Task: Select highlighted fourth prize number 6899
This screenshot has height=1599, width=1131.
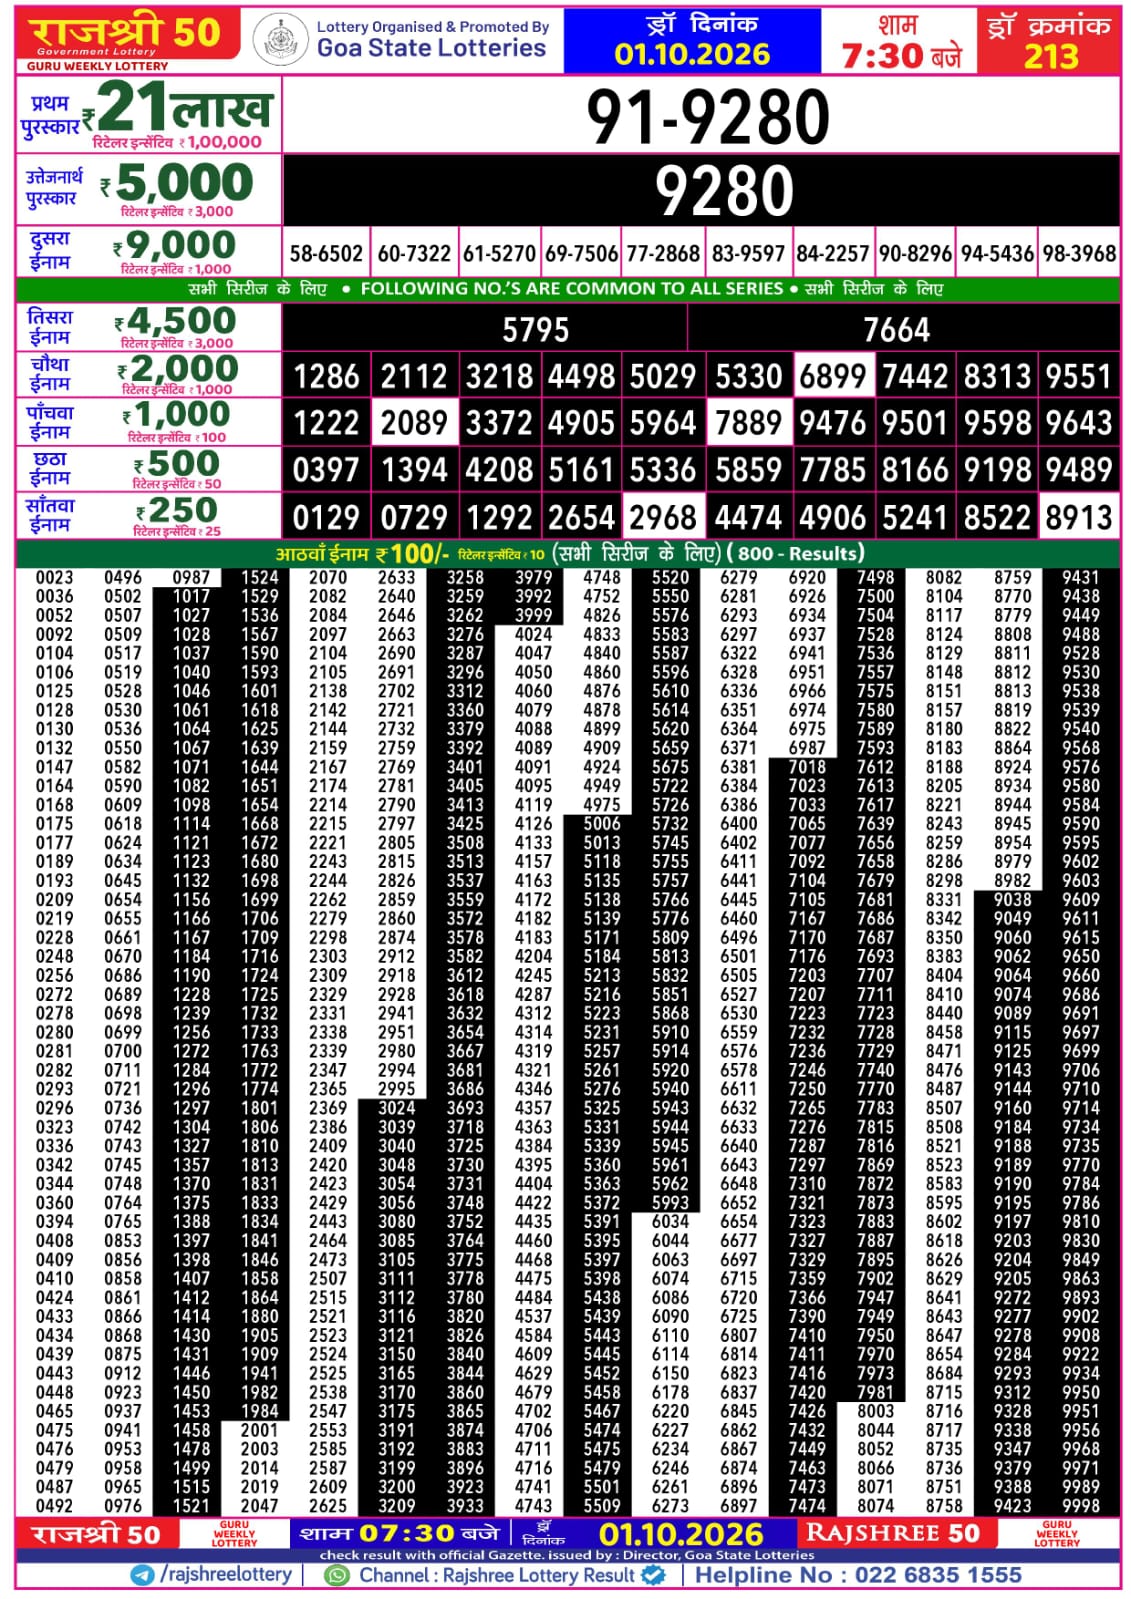Action: point(832,376)
